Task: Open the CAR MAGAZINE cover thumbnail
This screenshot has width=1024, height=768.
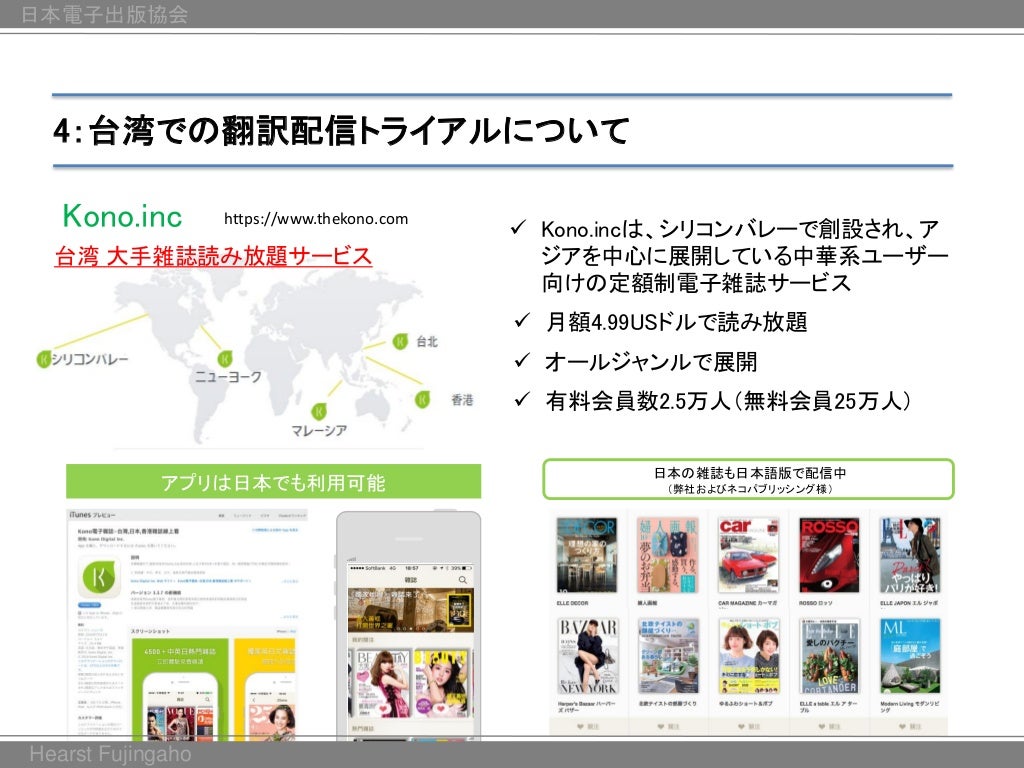Action: click(748, 555)
